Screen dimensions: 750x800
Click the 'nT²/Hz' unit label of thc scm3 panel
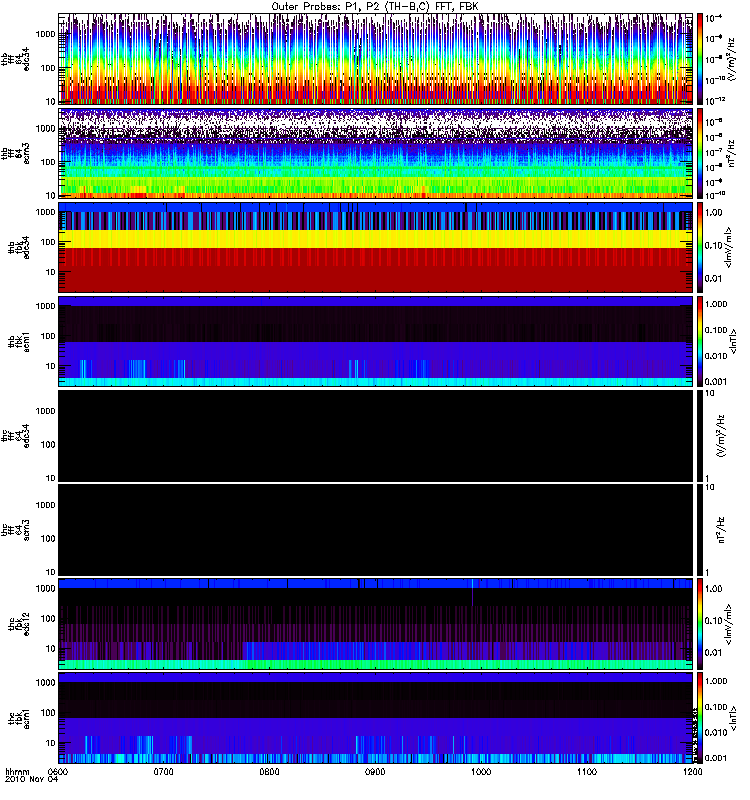(722, 530)
